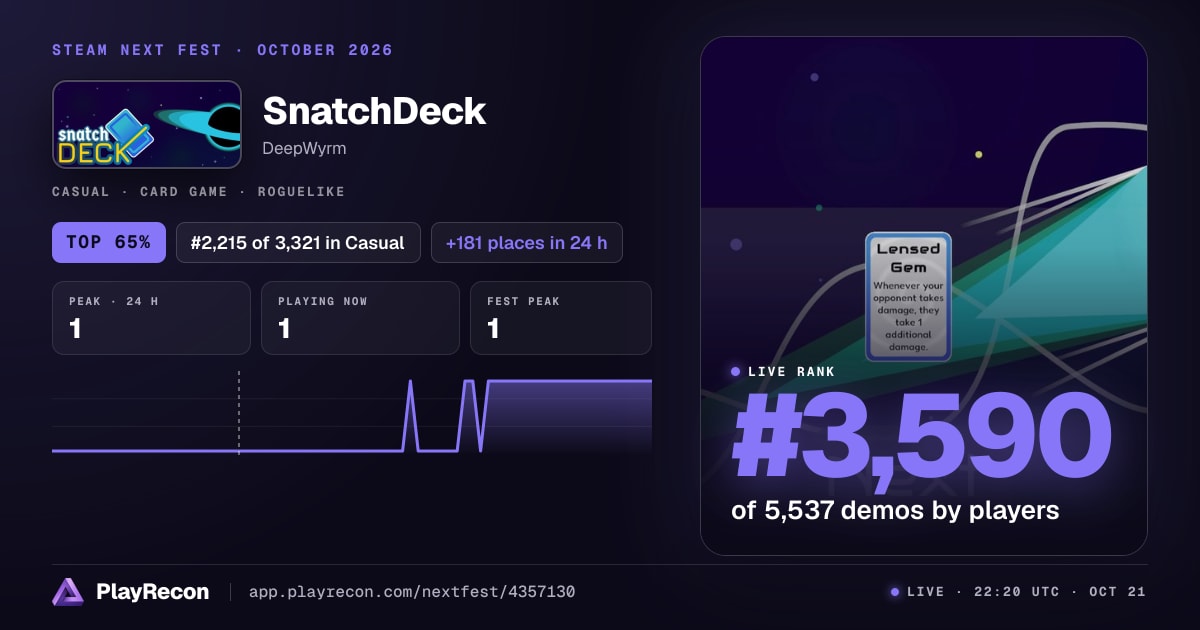
Task: Click the #2,215 of 3,321 in Casual pill
Action: click(x=298, y=242)
